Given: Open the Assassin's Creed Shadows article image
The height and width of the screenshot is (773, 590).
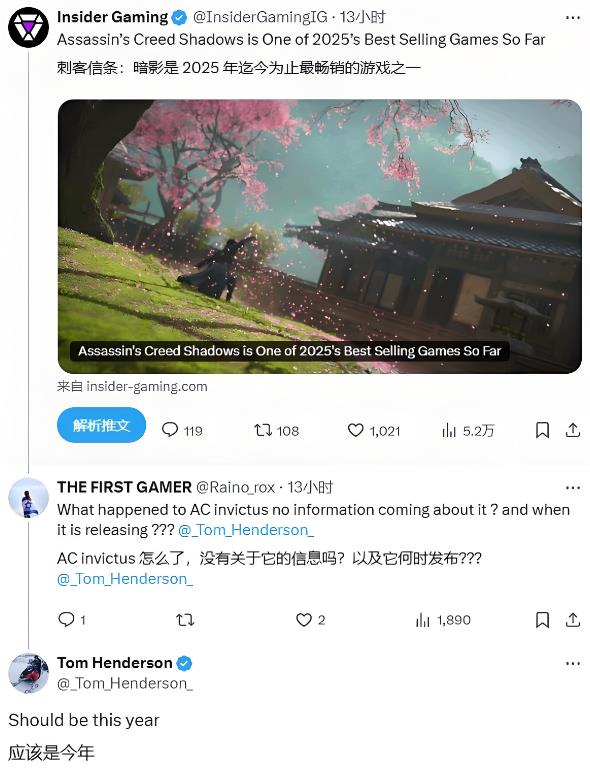Looking at the screenshot, I should [x=319, y=236].
